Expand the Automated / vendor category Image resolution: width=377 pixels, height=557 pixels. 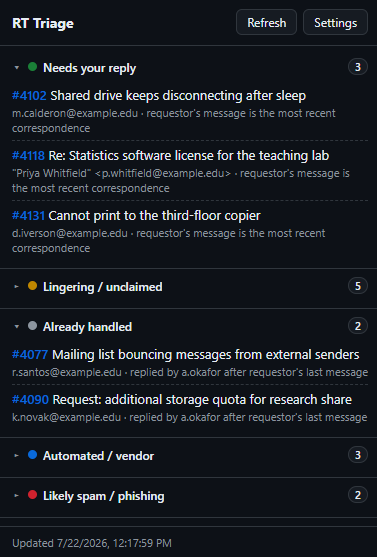click(x=189, y=456)
